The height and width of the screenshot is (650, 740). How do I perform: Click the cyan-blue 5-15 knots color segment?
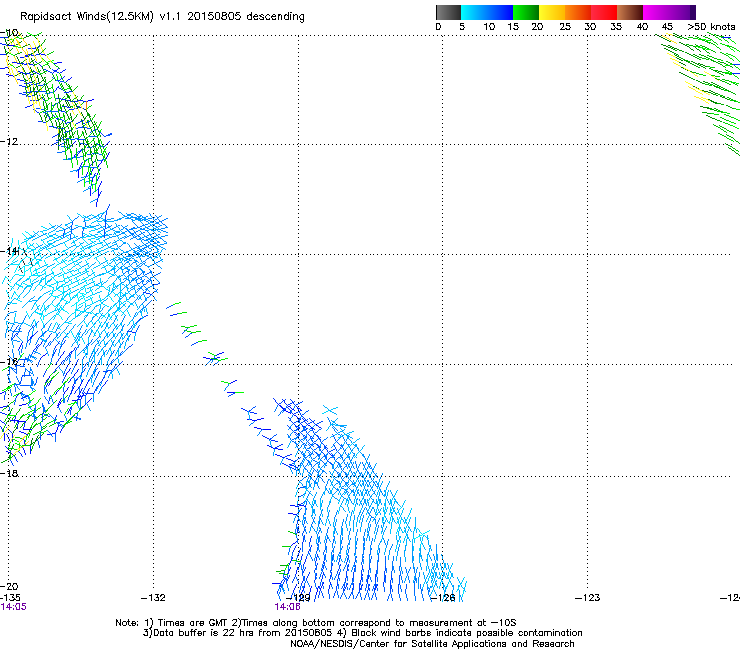(487, 12)
